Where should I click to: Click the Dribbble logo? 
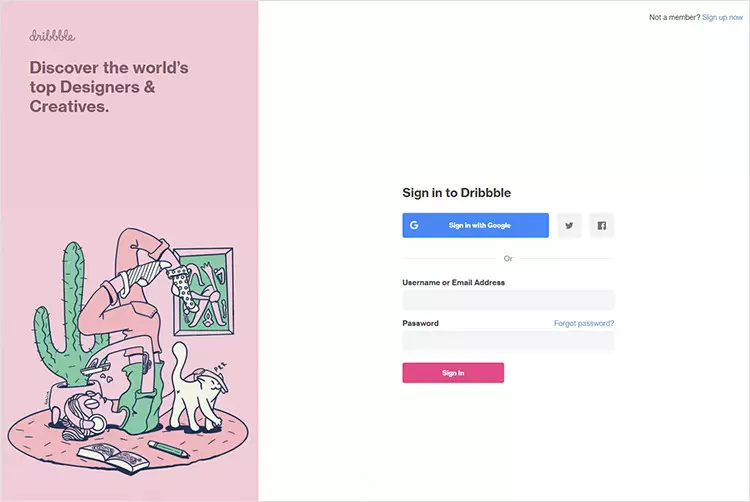coord(52,36)
